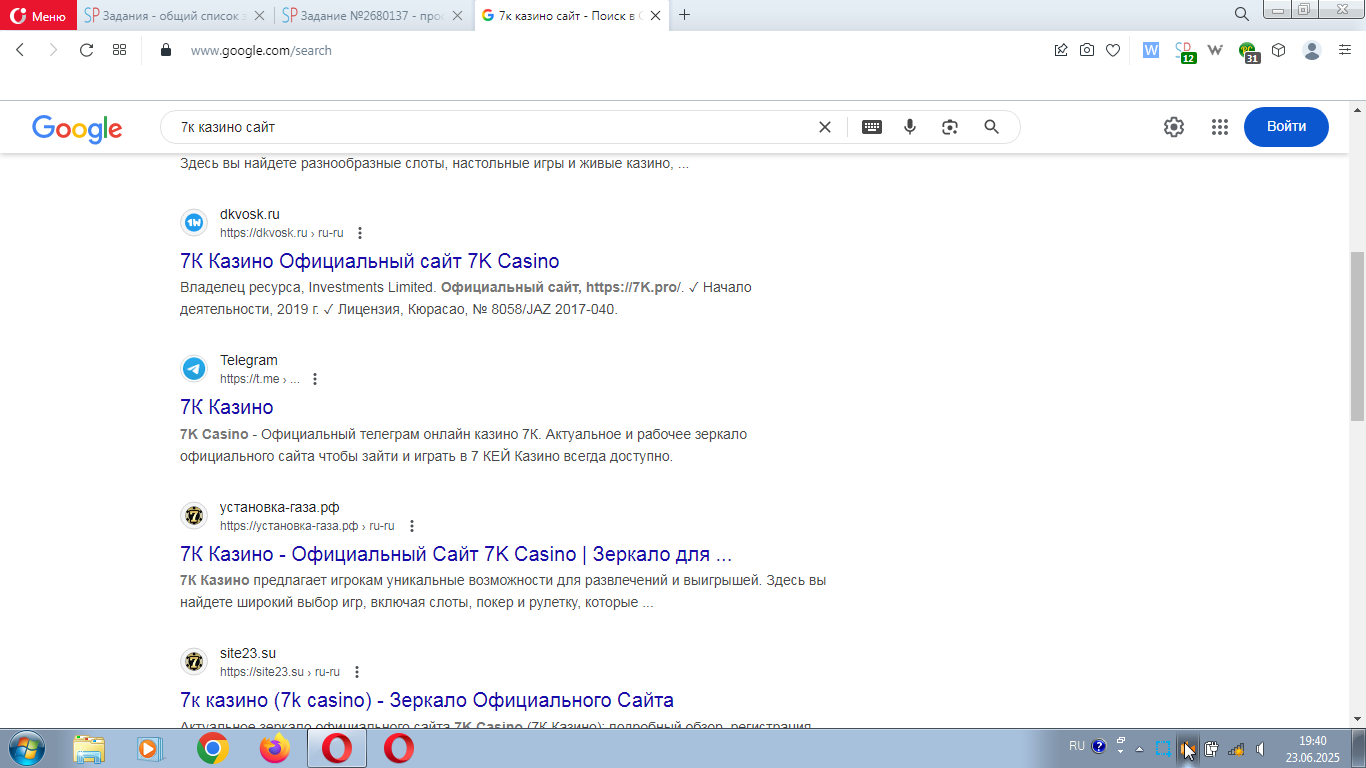
Task: Open the extensions cube icon
Action: (1278, 50)
